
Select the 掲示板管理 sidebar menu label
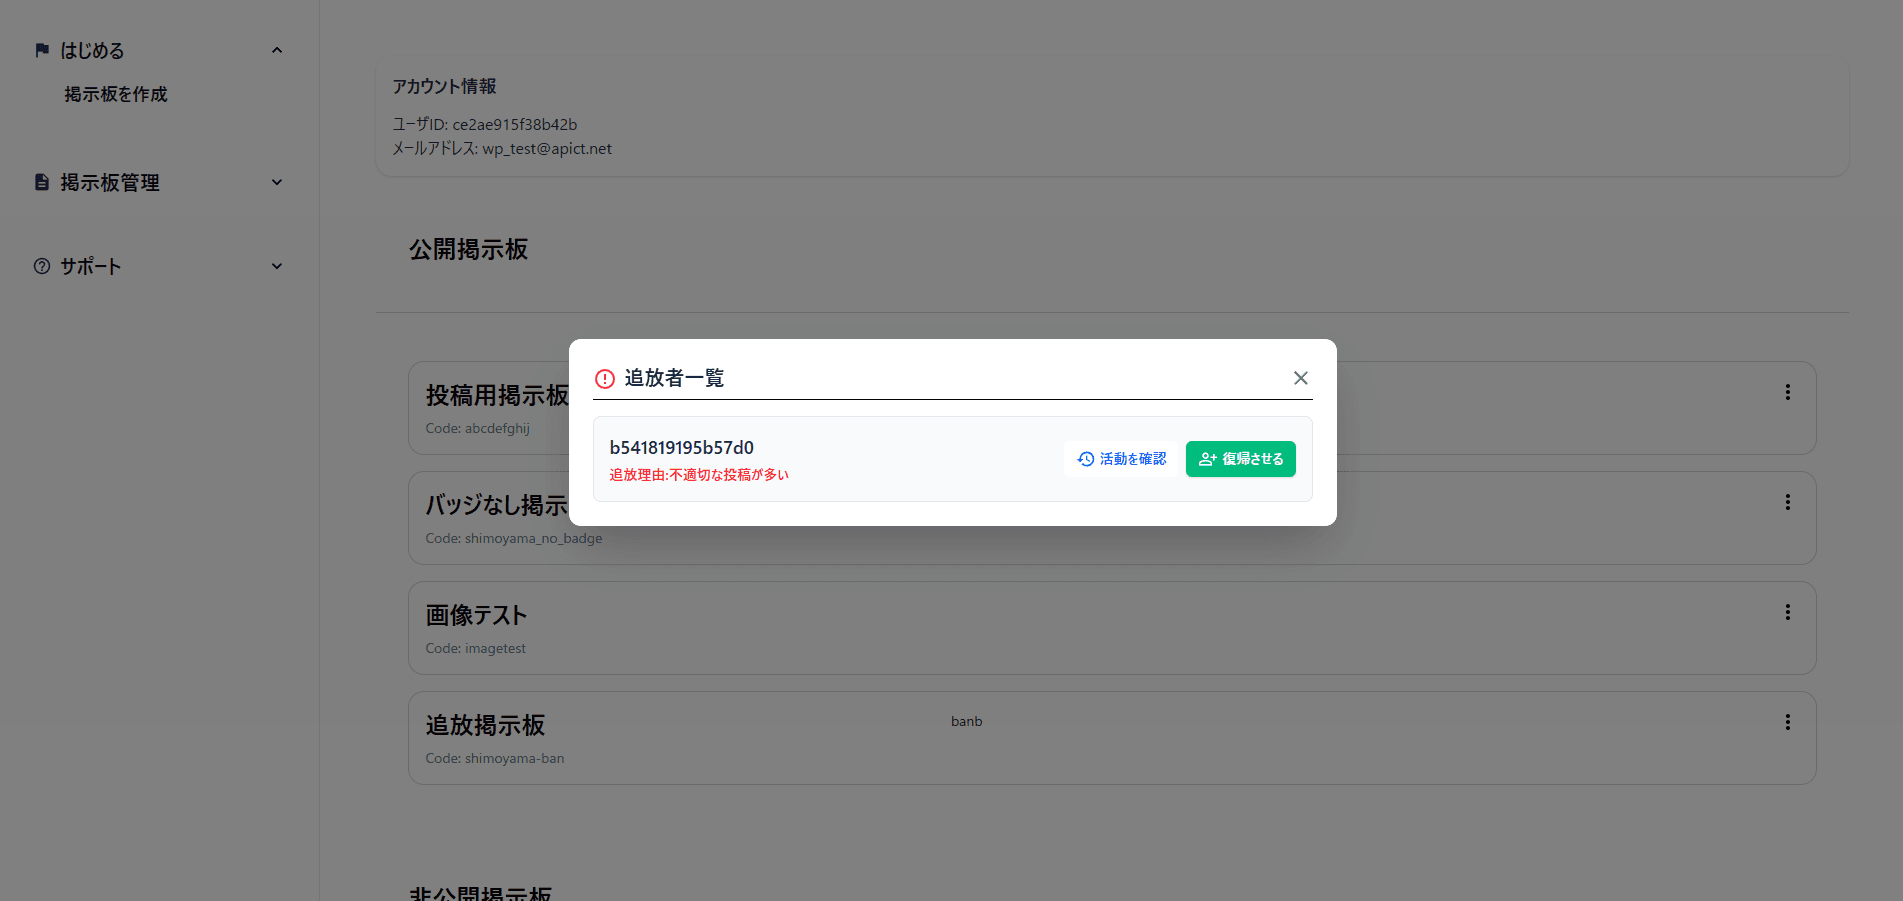point(110,183)
